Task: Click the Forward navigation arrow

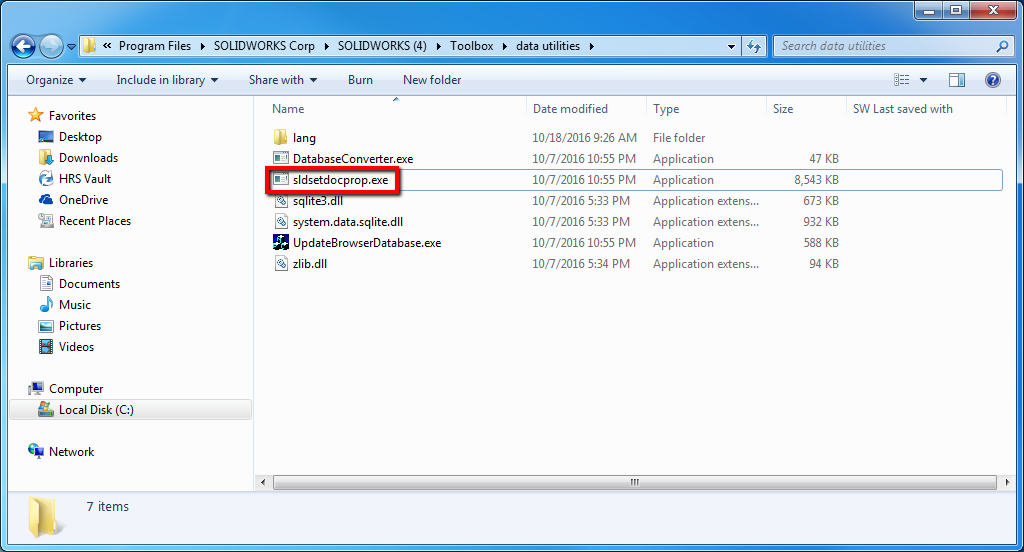Action: click(51, 46)
